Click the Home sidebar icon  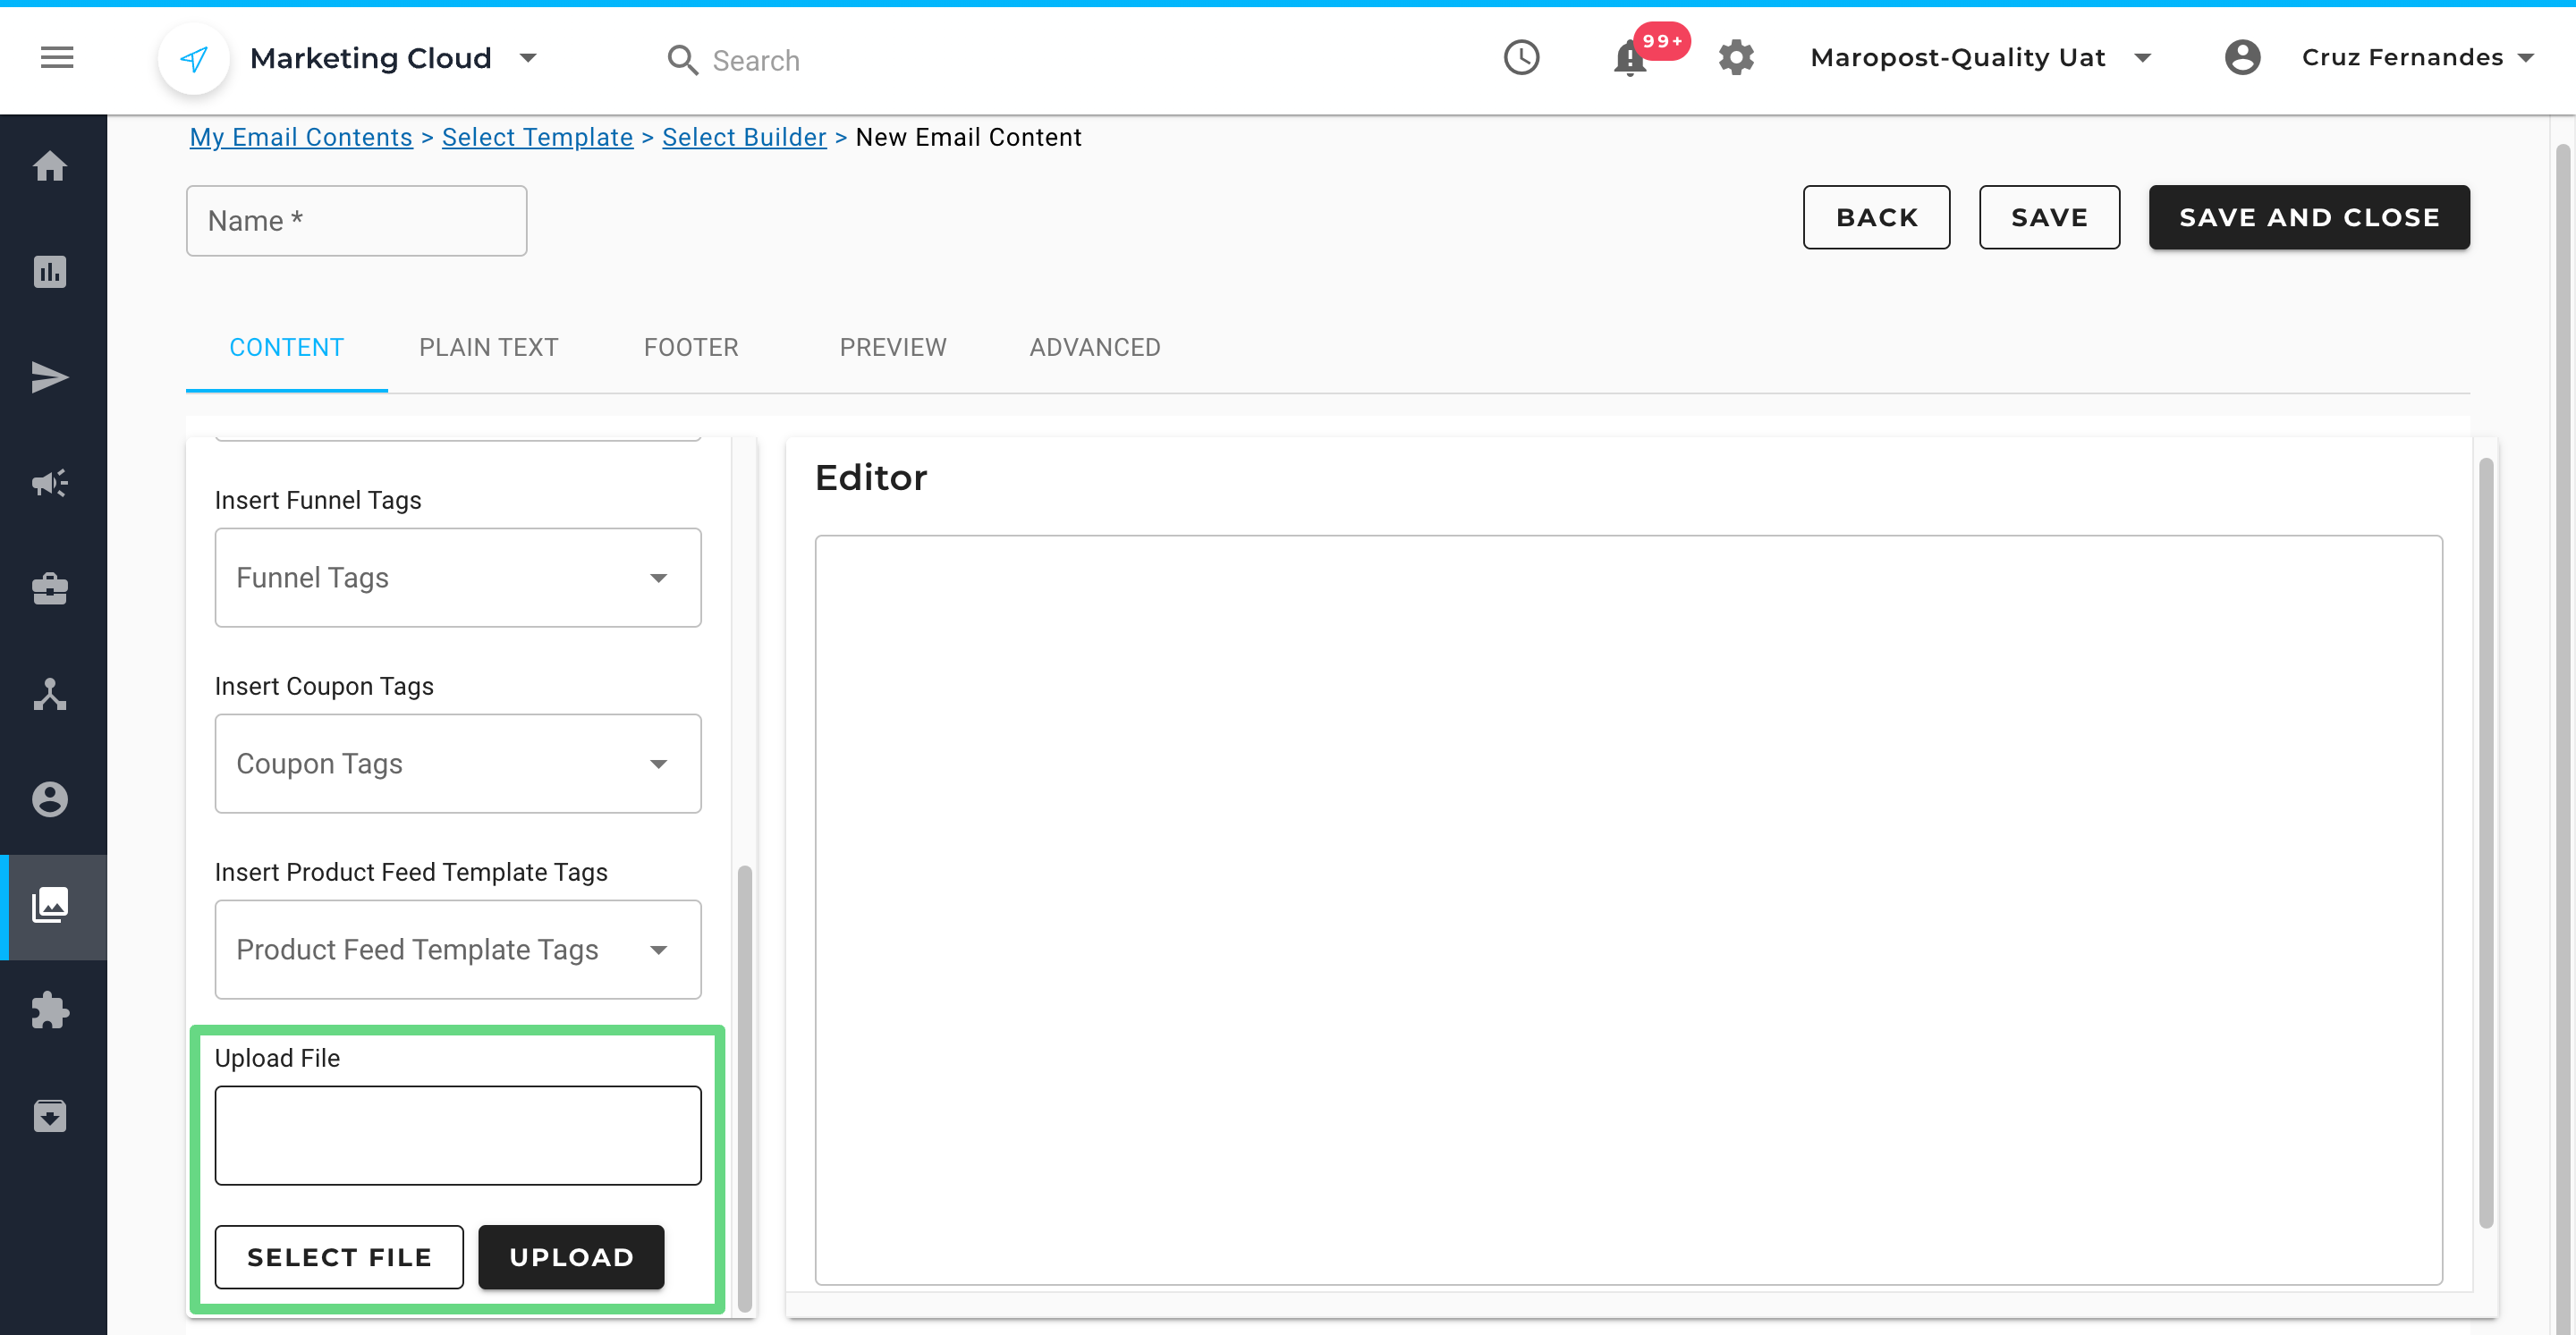coord(50,166)
